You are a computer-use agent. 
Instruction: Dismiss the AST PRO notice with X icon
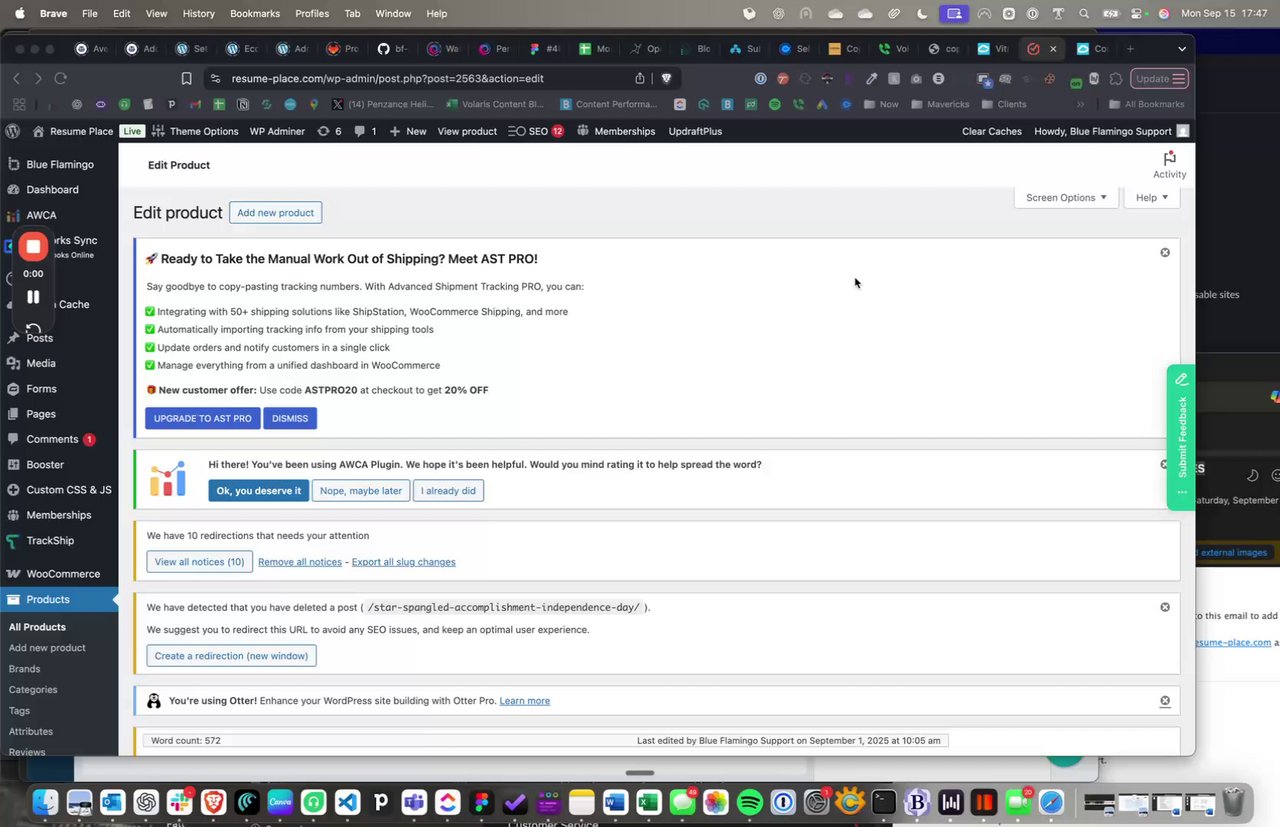1165,252
